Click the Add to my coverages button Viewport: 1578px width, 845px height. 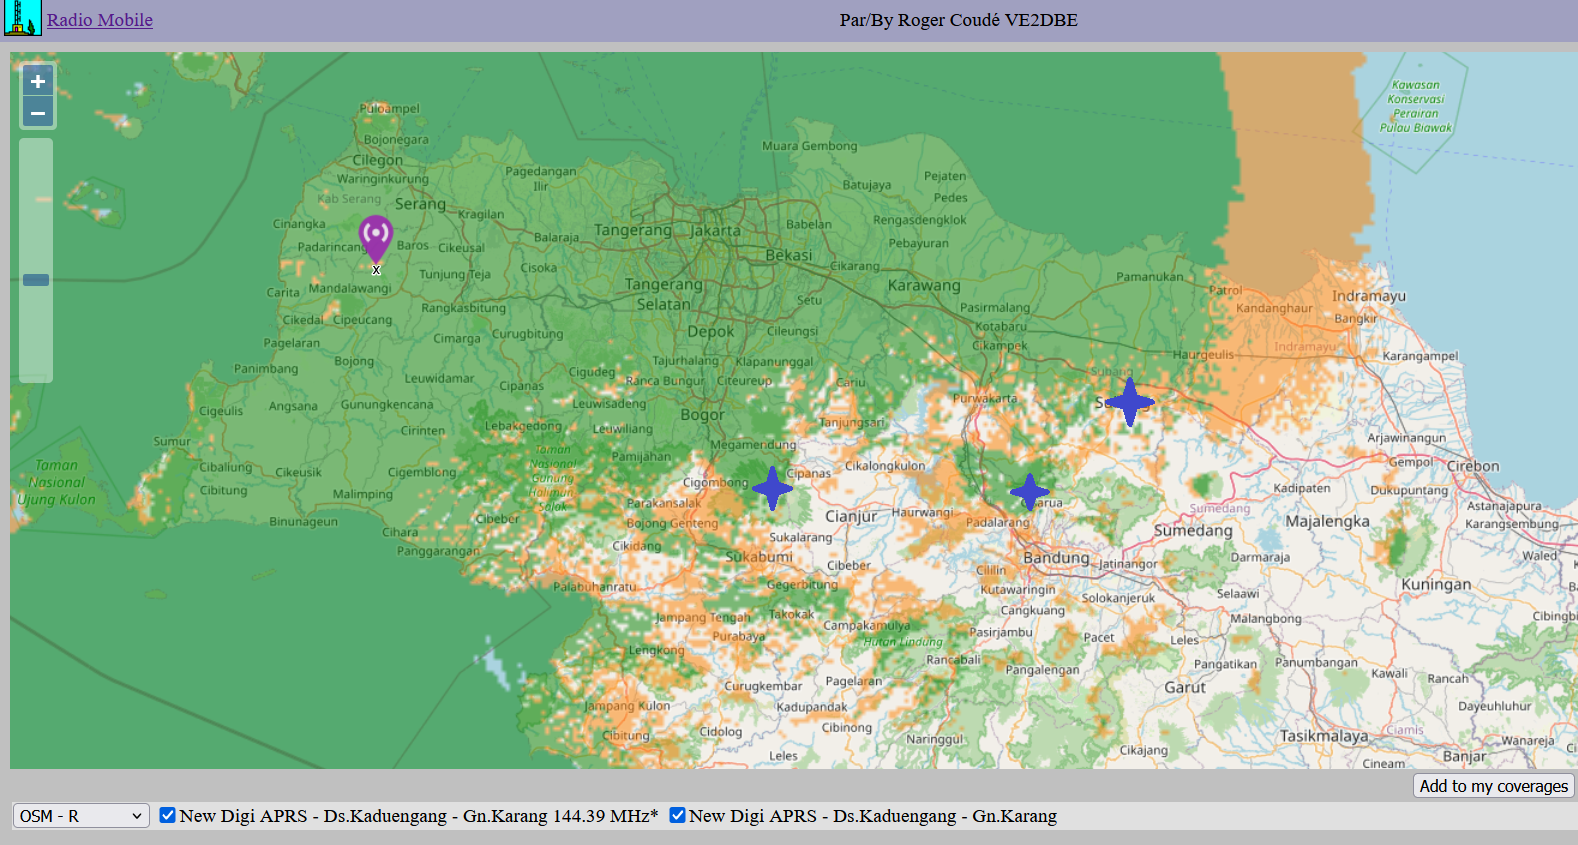click(1493, 786)
